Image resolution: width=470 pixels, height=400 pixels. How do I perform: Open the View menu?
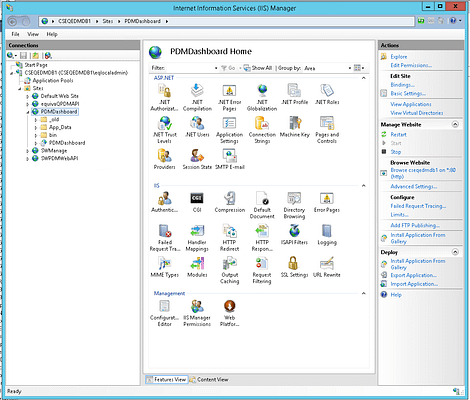pyautogui.click(x=33, y=34)
